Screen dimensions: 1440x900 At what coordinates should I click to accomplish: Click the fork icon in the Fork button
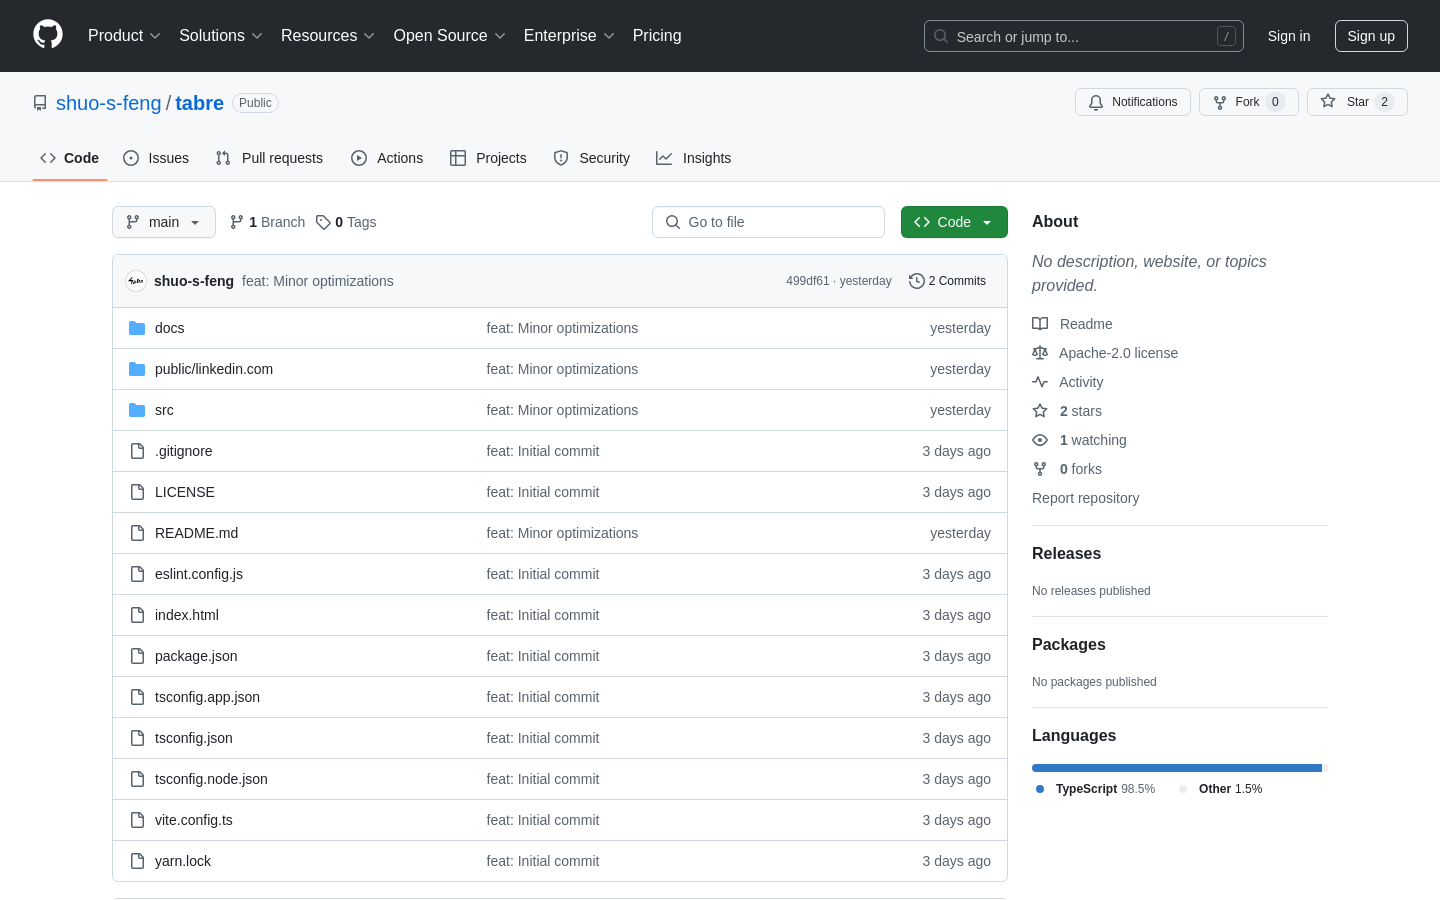click(x=1220, y=102)
